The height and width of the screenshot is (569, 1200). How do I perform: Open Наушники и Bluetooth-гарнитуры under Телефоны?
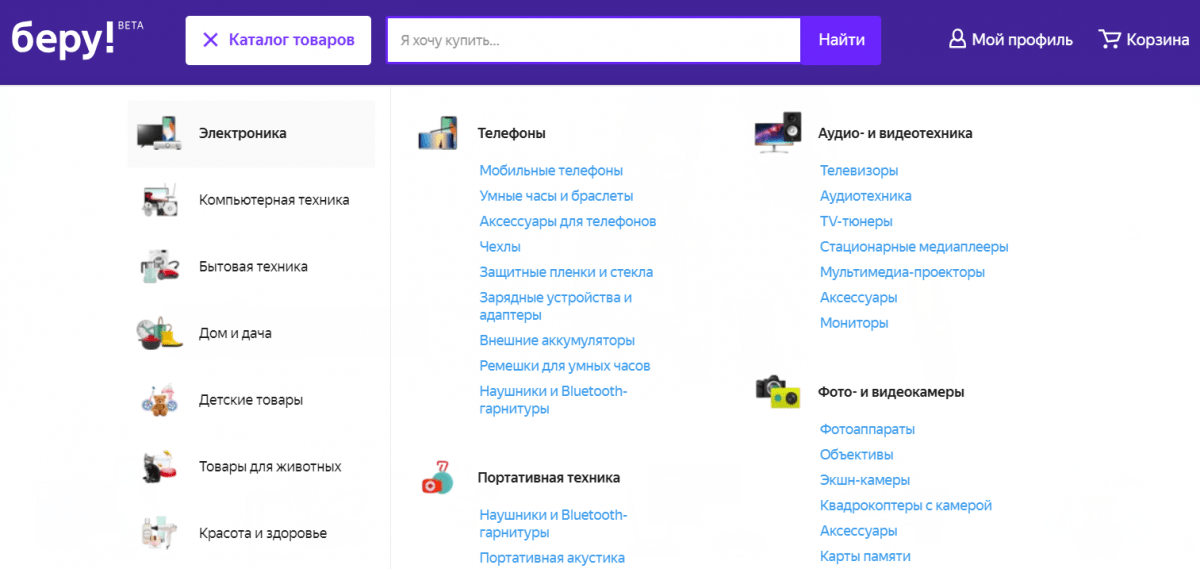click(554, 400)
